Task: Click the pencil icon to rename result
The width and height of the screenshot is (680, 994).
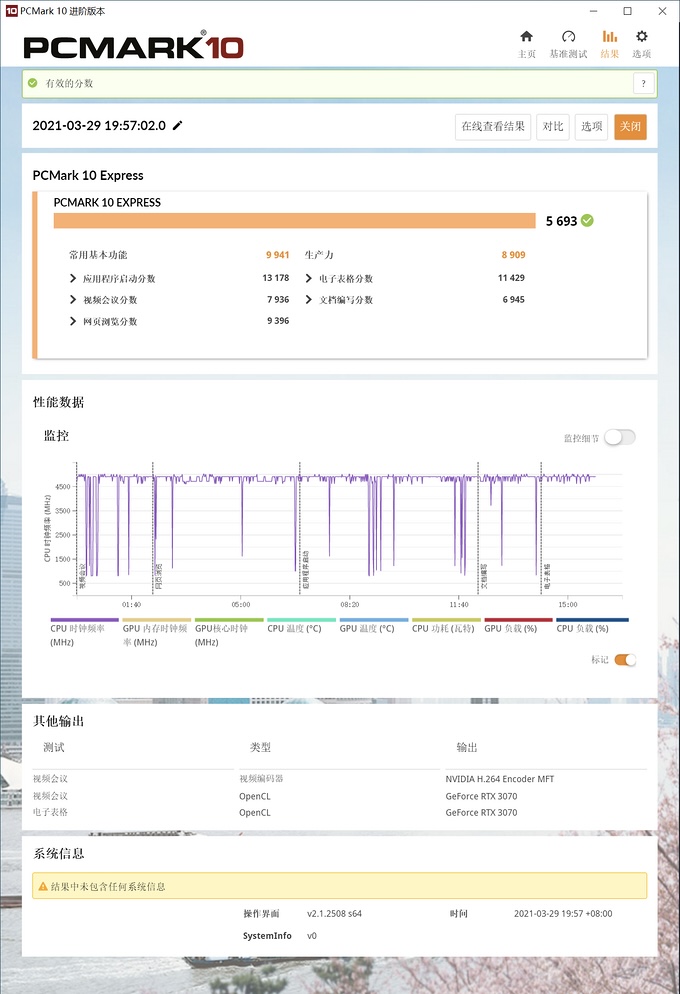Action: [177, 126]
